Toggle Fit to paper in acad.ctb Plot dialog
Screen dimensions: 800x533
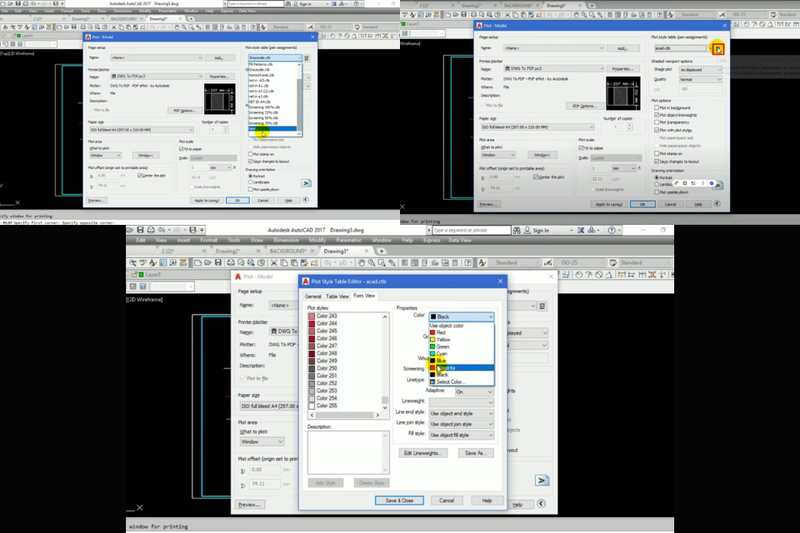(x=581, y=148)
